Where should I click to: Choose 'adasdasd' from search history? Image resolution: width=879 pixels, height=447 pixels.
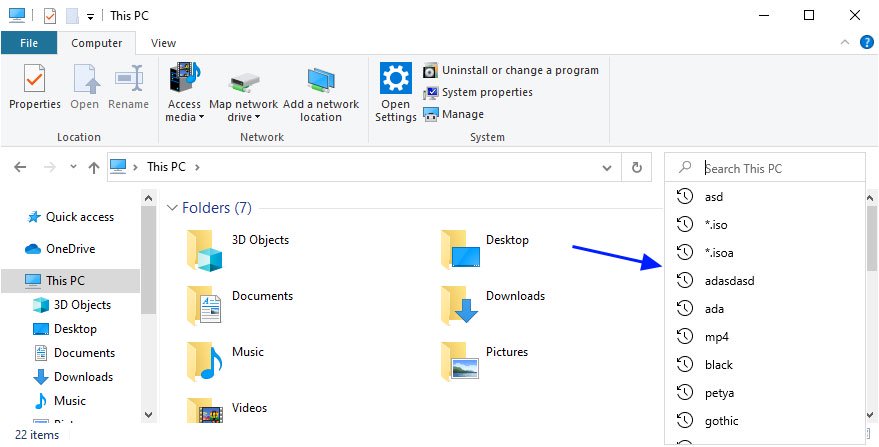coord(765,280)
